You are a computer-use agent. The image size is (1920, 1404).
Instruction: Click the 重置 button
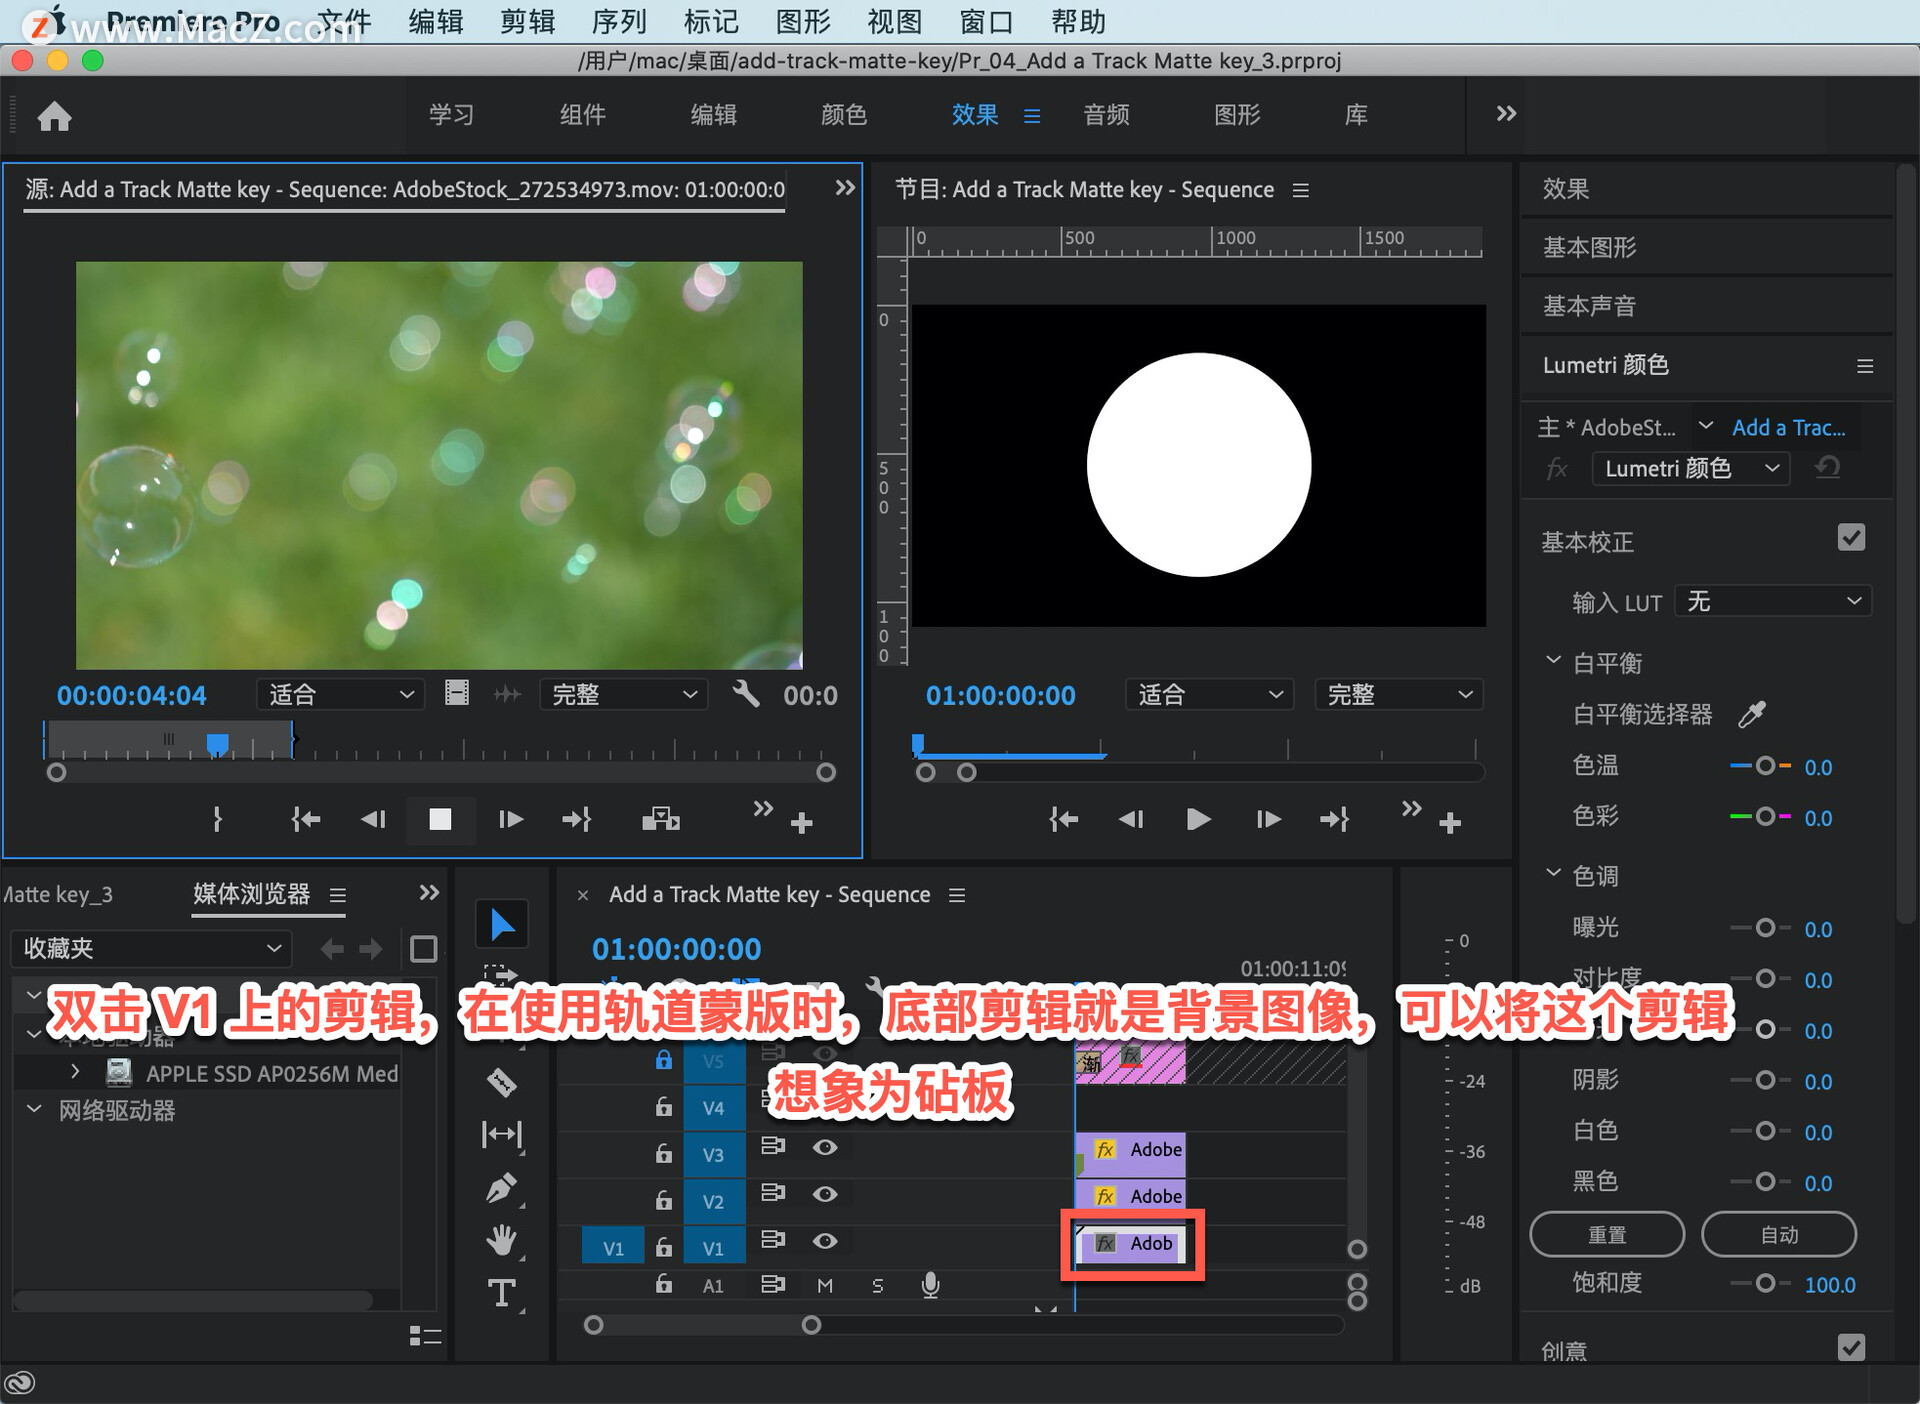click(1606, 1235)
